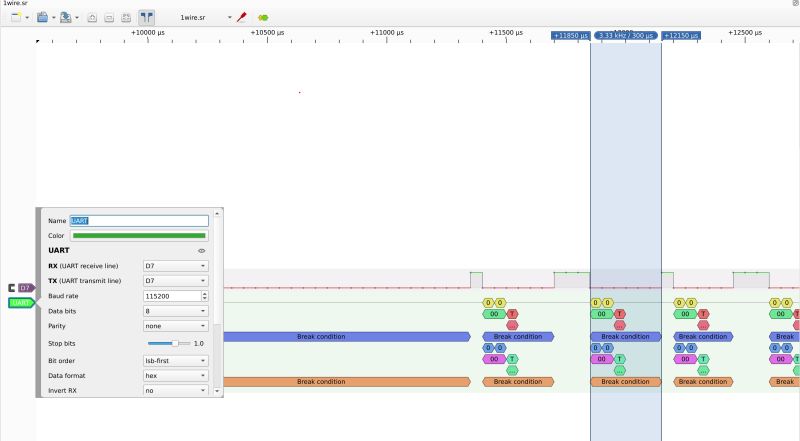This screenshot has height=441, width=800.
Task: Click the long orange Break condition annotation
Action: point(346,382)
